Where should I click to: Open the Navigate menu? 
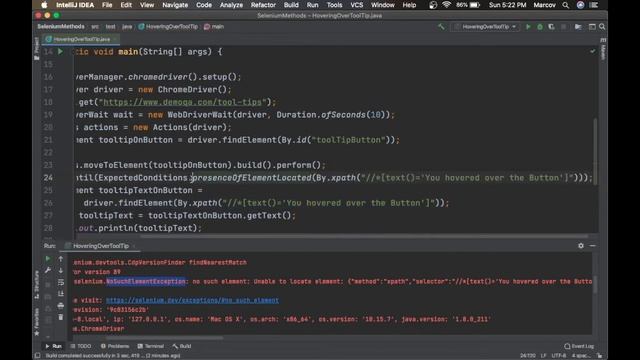(175, 5)
